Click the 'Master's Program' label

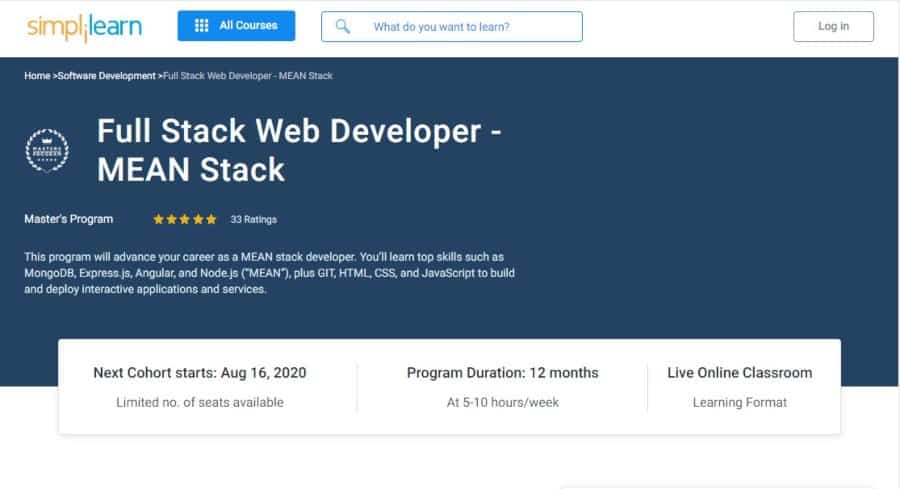68,219
